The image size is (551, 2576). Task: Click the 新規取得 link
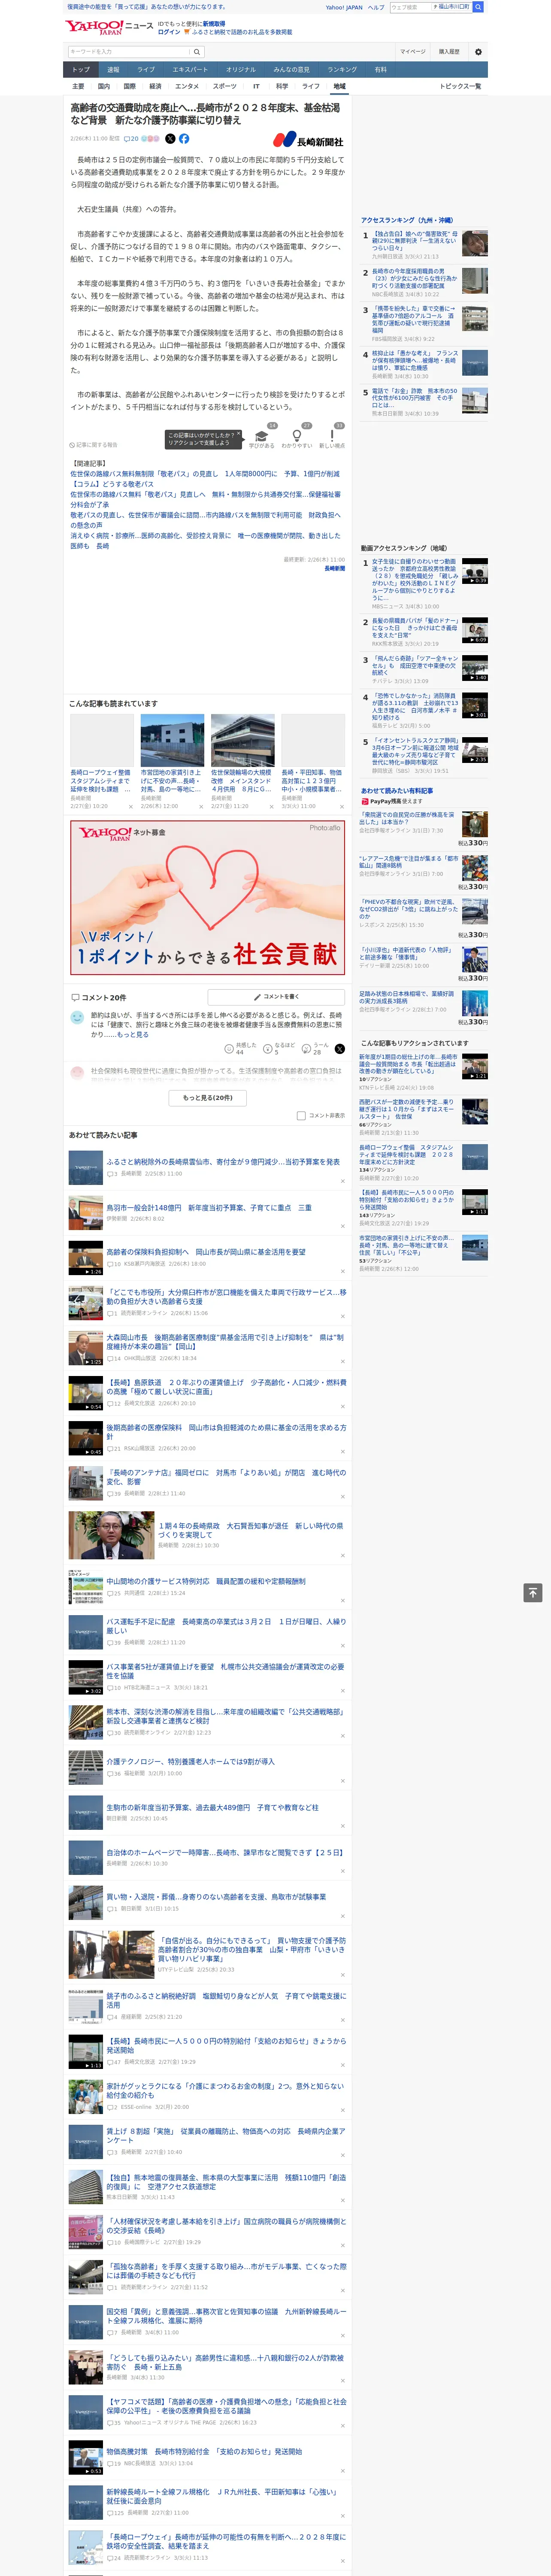pos(214,24)
